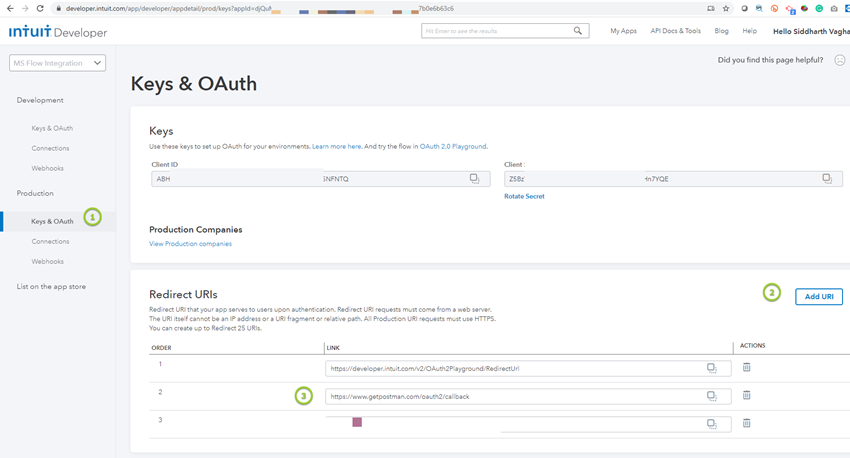This screenshot has width=850, height=458.
Task: Open Development Webhooks in sidebar
Action: pos(47,168)
